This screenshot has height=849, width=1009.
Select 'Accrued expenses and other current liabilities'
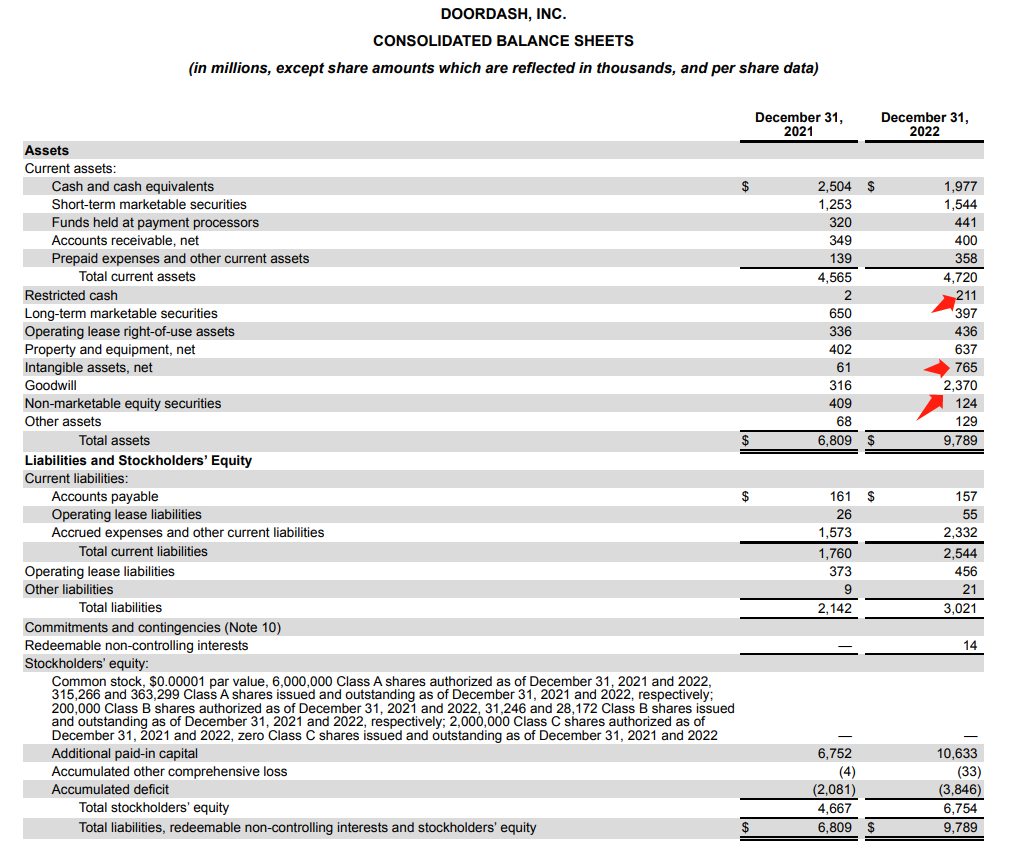coord(188,533)
